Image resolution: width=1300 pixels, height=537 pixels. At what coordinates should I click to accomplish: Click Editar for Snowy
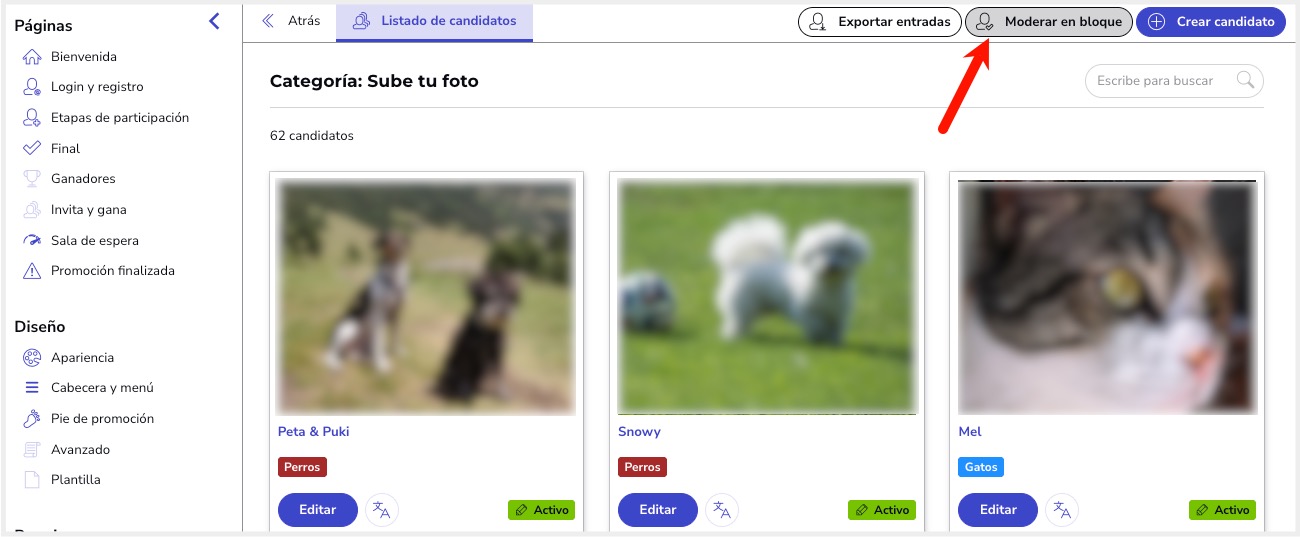coord(658,510)
